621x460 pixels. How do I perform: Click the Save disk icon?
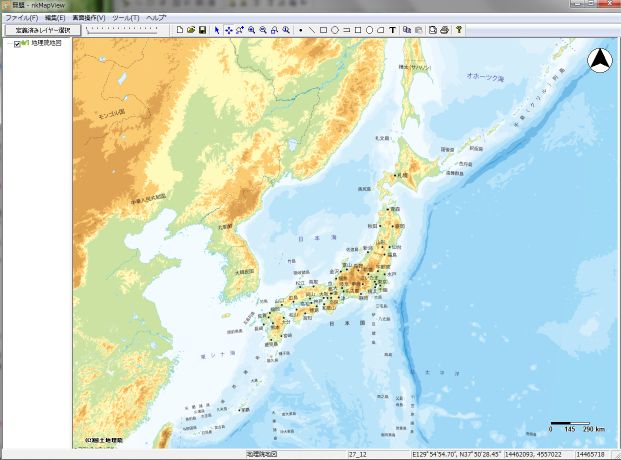(202, 30)
